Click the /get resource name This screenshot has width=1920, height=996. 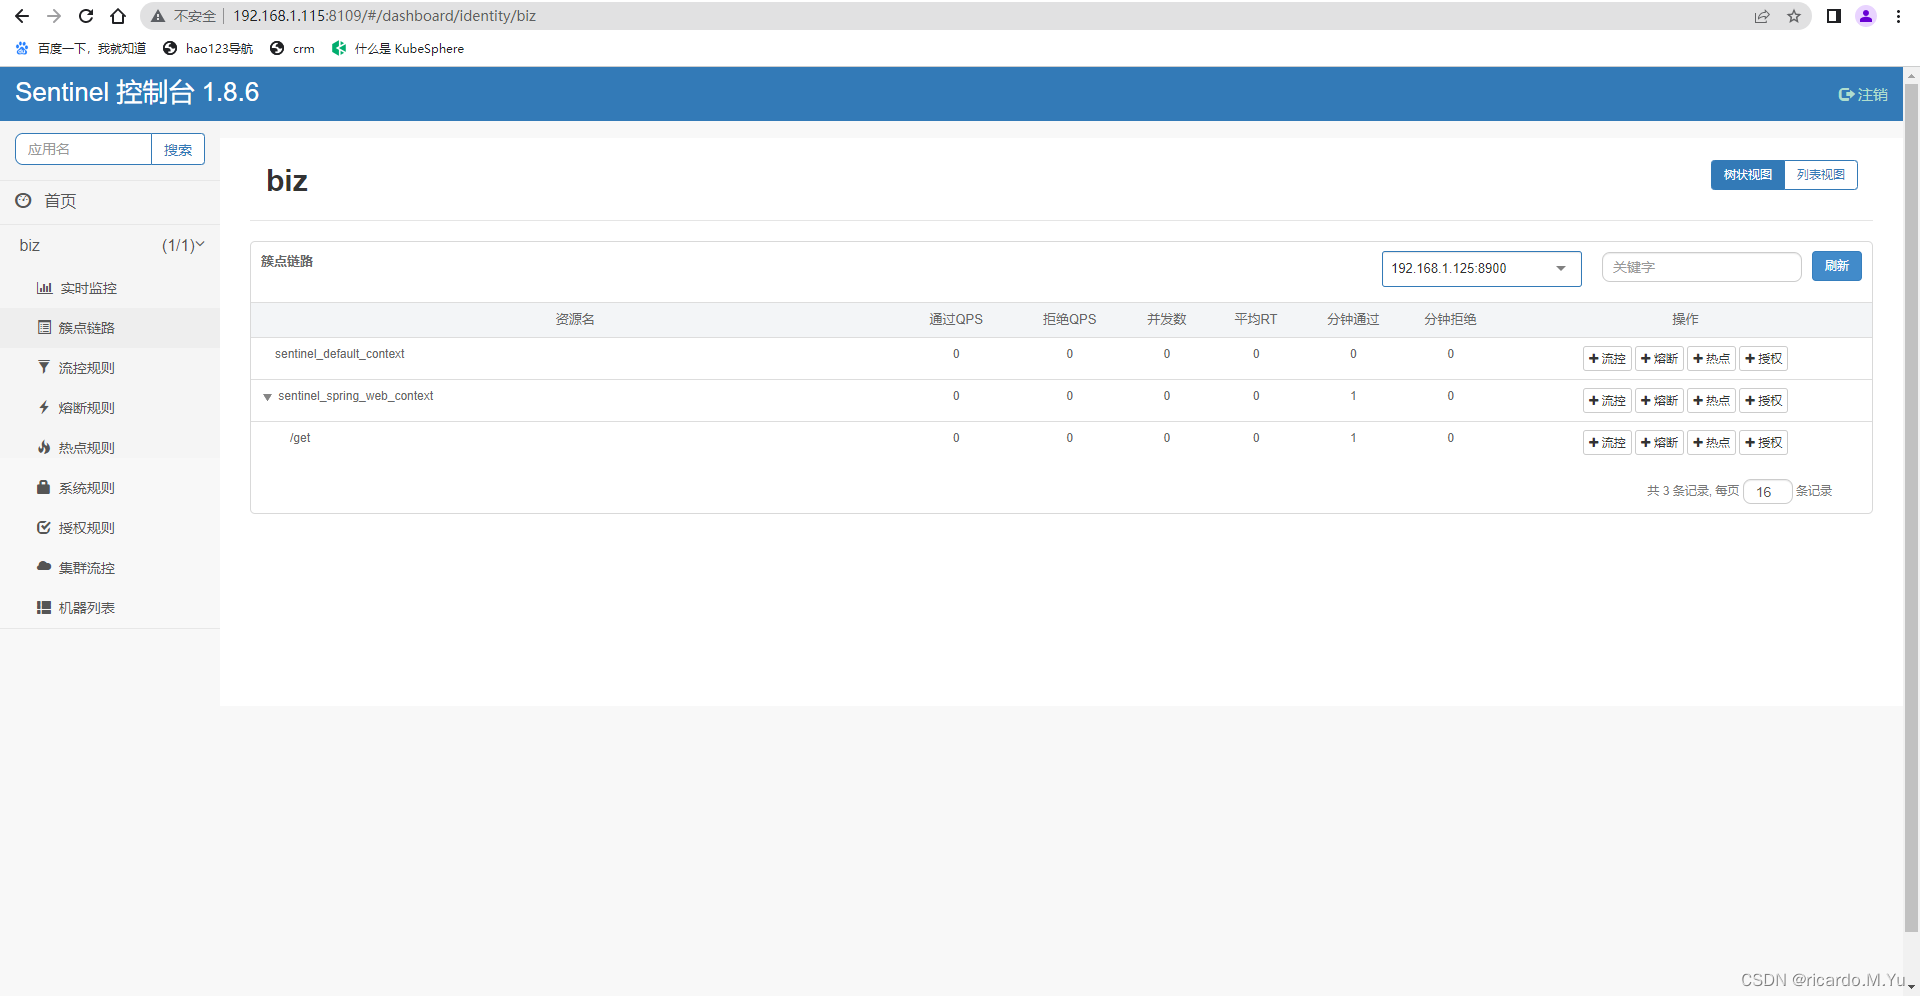pos(300,438)
